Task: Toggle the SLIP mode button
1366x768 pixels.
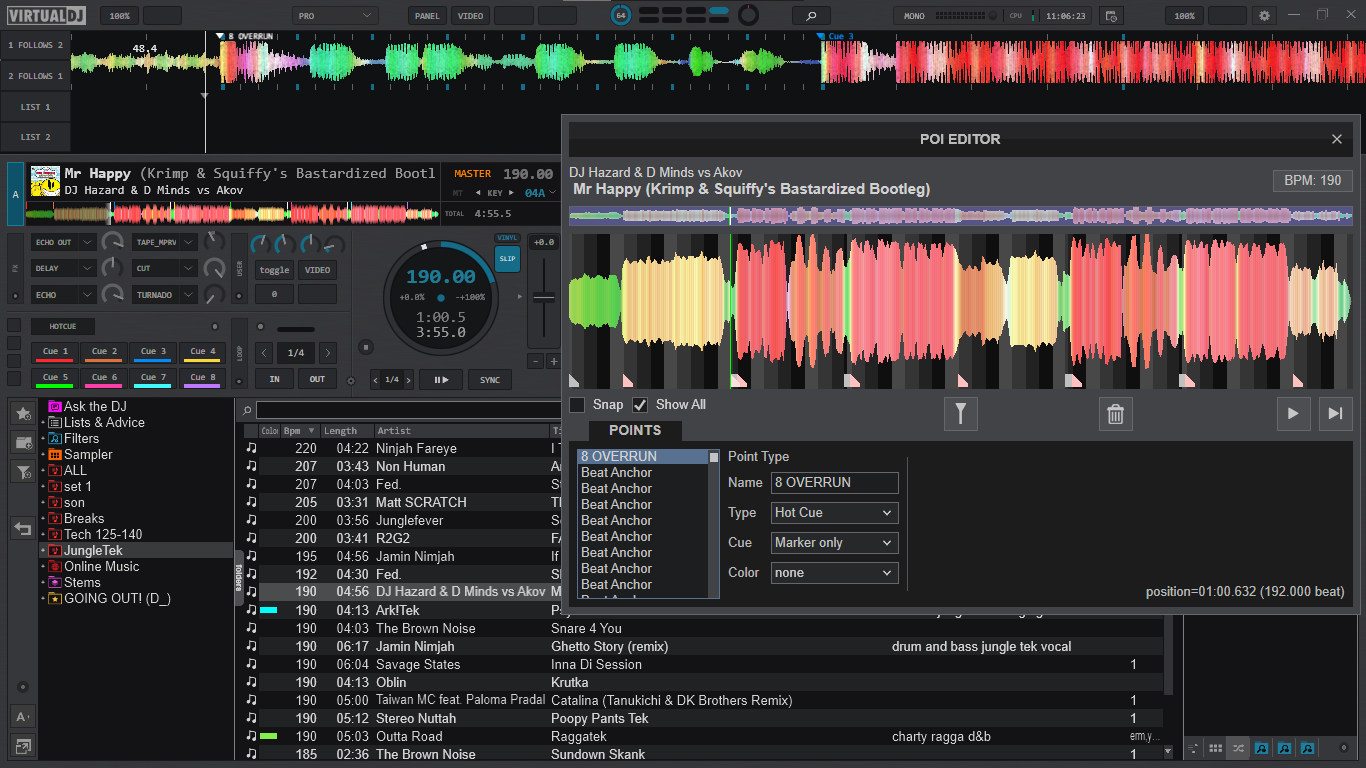Action: 508,258
